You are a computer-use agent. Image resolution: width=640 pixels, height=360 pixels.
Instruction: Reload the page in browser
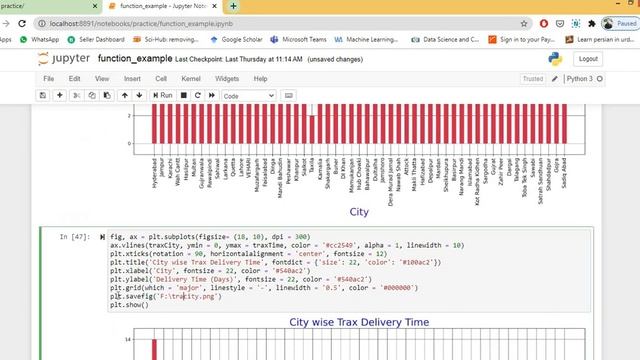[22, 24]
